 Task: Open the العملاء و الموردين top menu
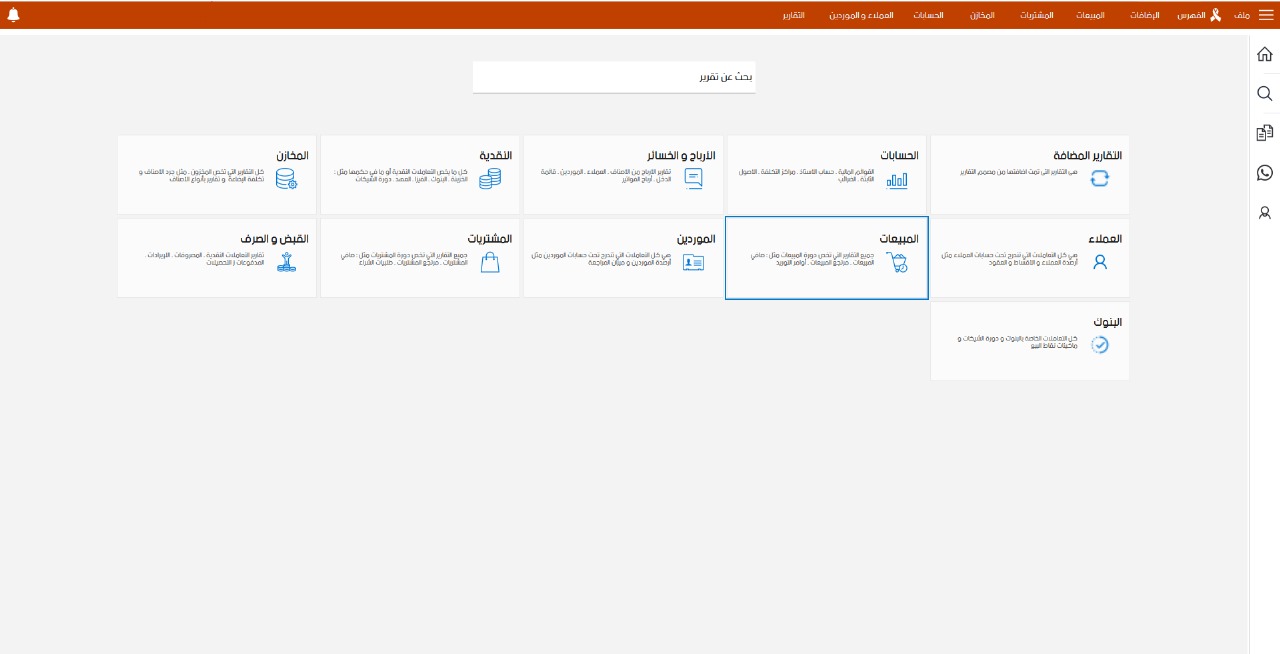861,16
